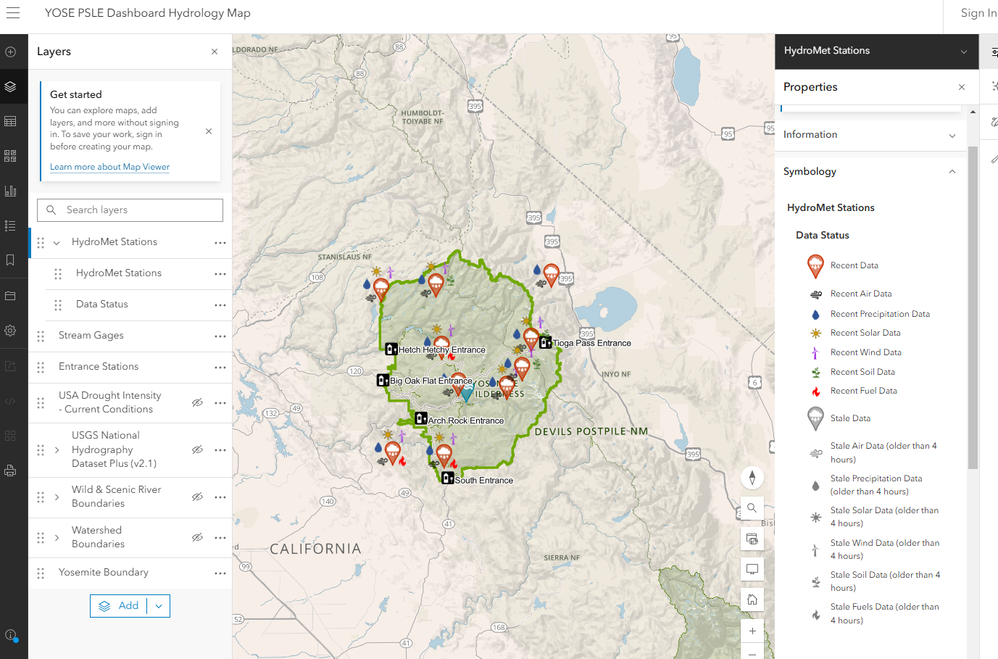The height and width of the screenshot is (659, 998).
Task: Click the Search layers input field
Action: (130, 210)
